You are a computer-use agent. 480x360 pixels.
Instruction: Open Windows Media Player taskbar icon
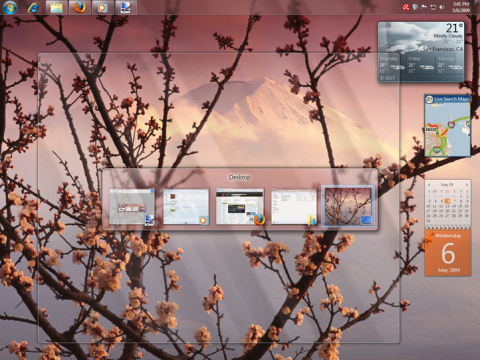(102, 7)
